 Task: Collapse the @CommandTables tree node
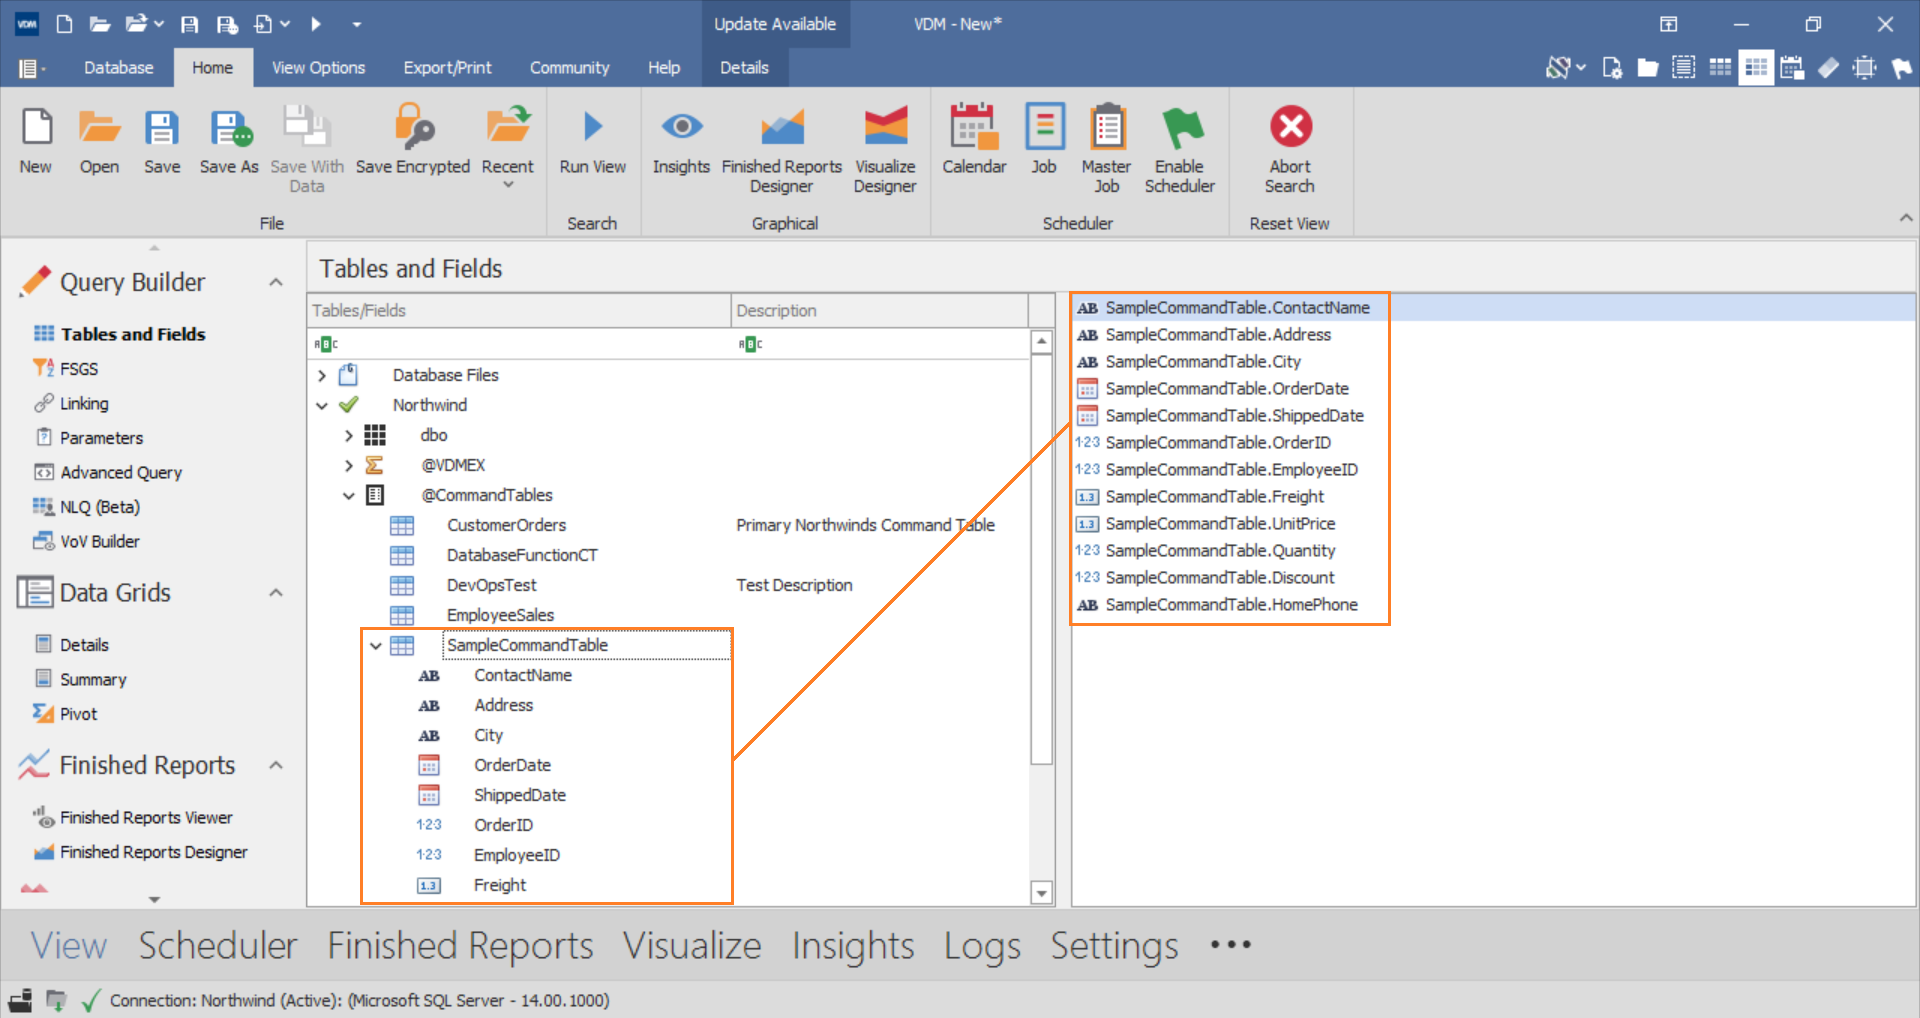coord(349,496)
